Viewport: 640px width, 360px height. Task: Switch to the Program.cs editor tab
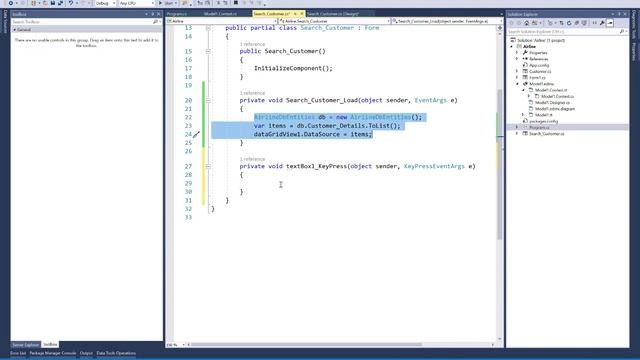(177, 14)
